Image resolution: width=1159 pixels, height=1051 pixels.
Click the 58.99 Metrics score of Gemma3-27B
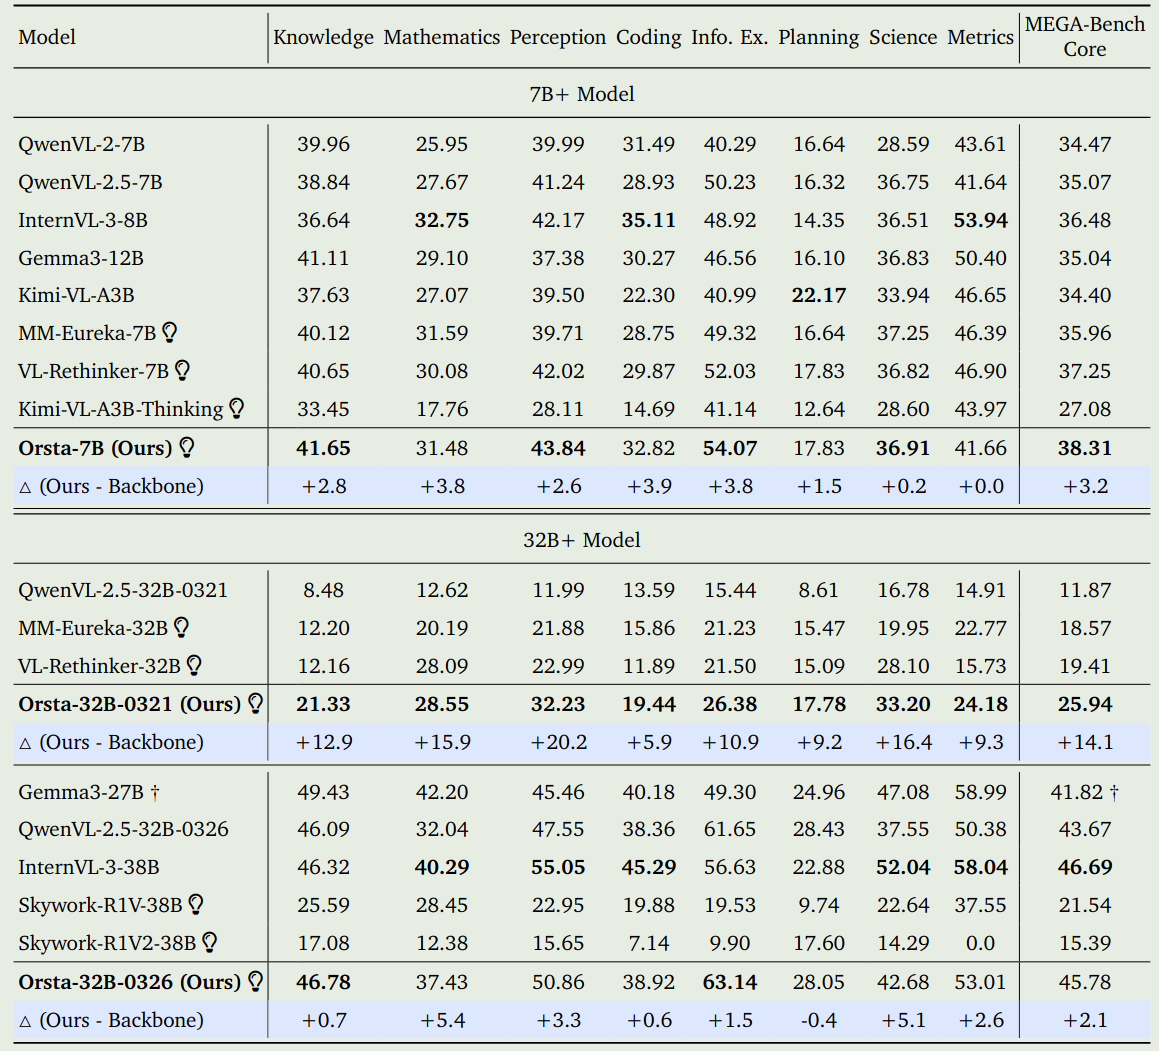(981, 792)
